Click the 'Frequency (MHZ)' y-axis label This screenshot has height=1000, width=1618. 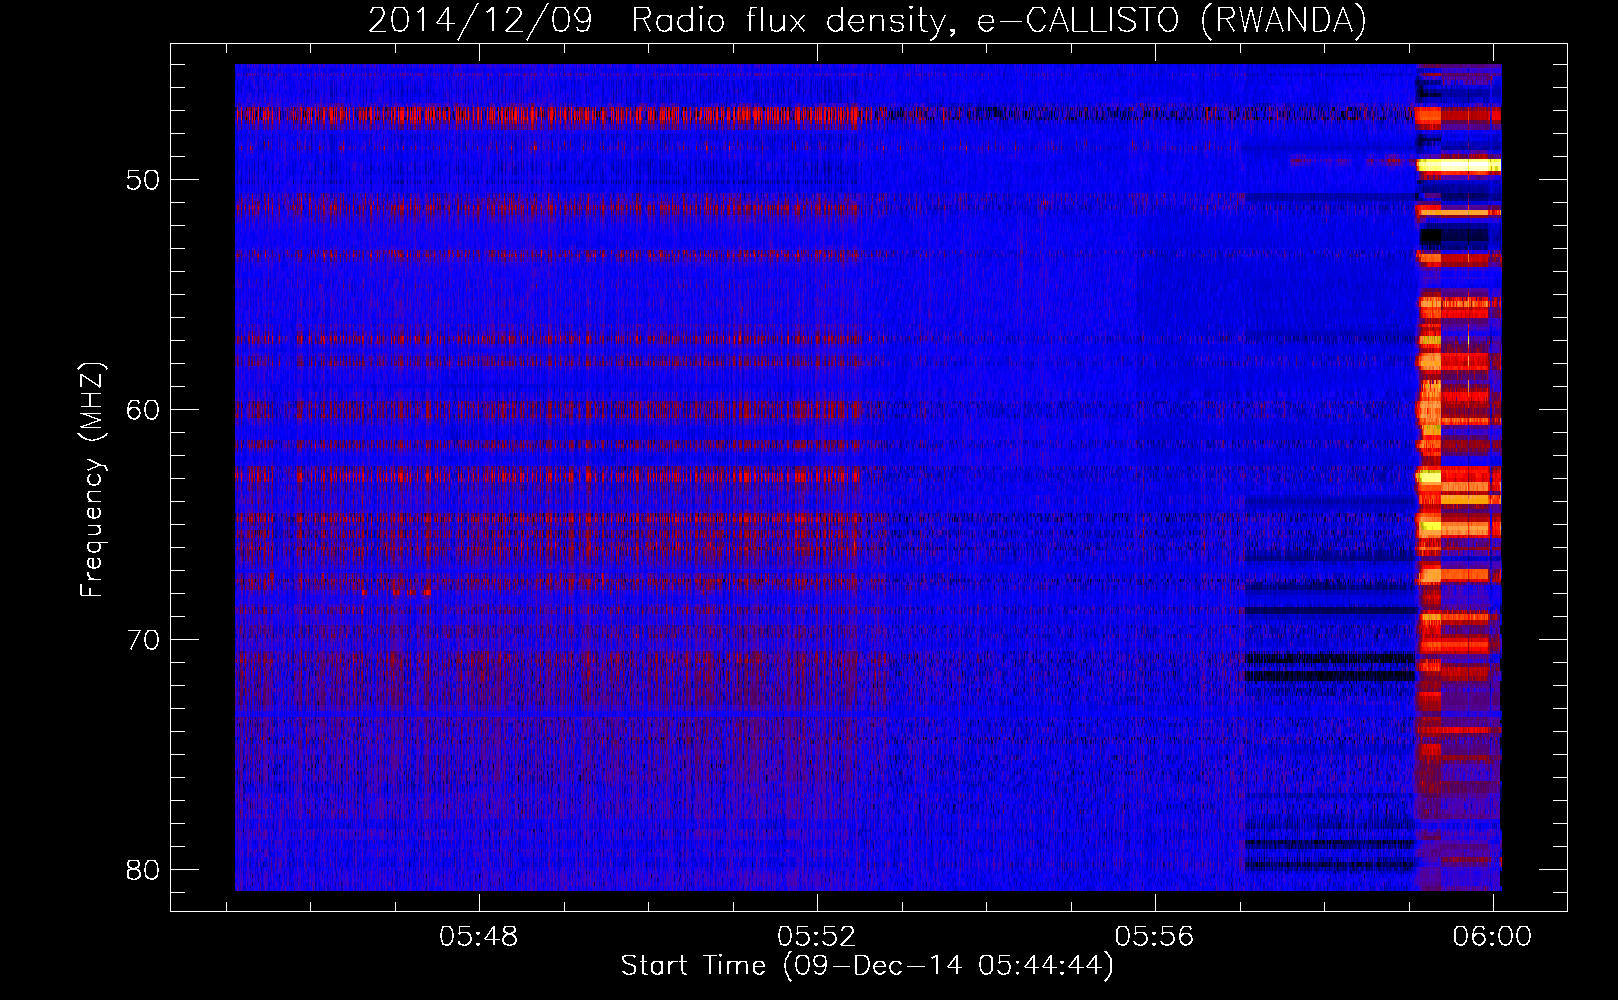coord(91,480)
